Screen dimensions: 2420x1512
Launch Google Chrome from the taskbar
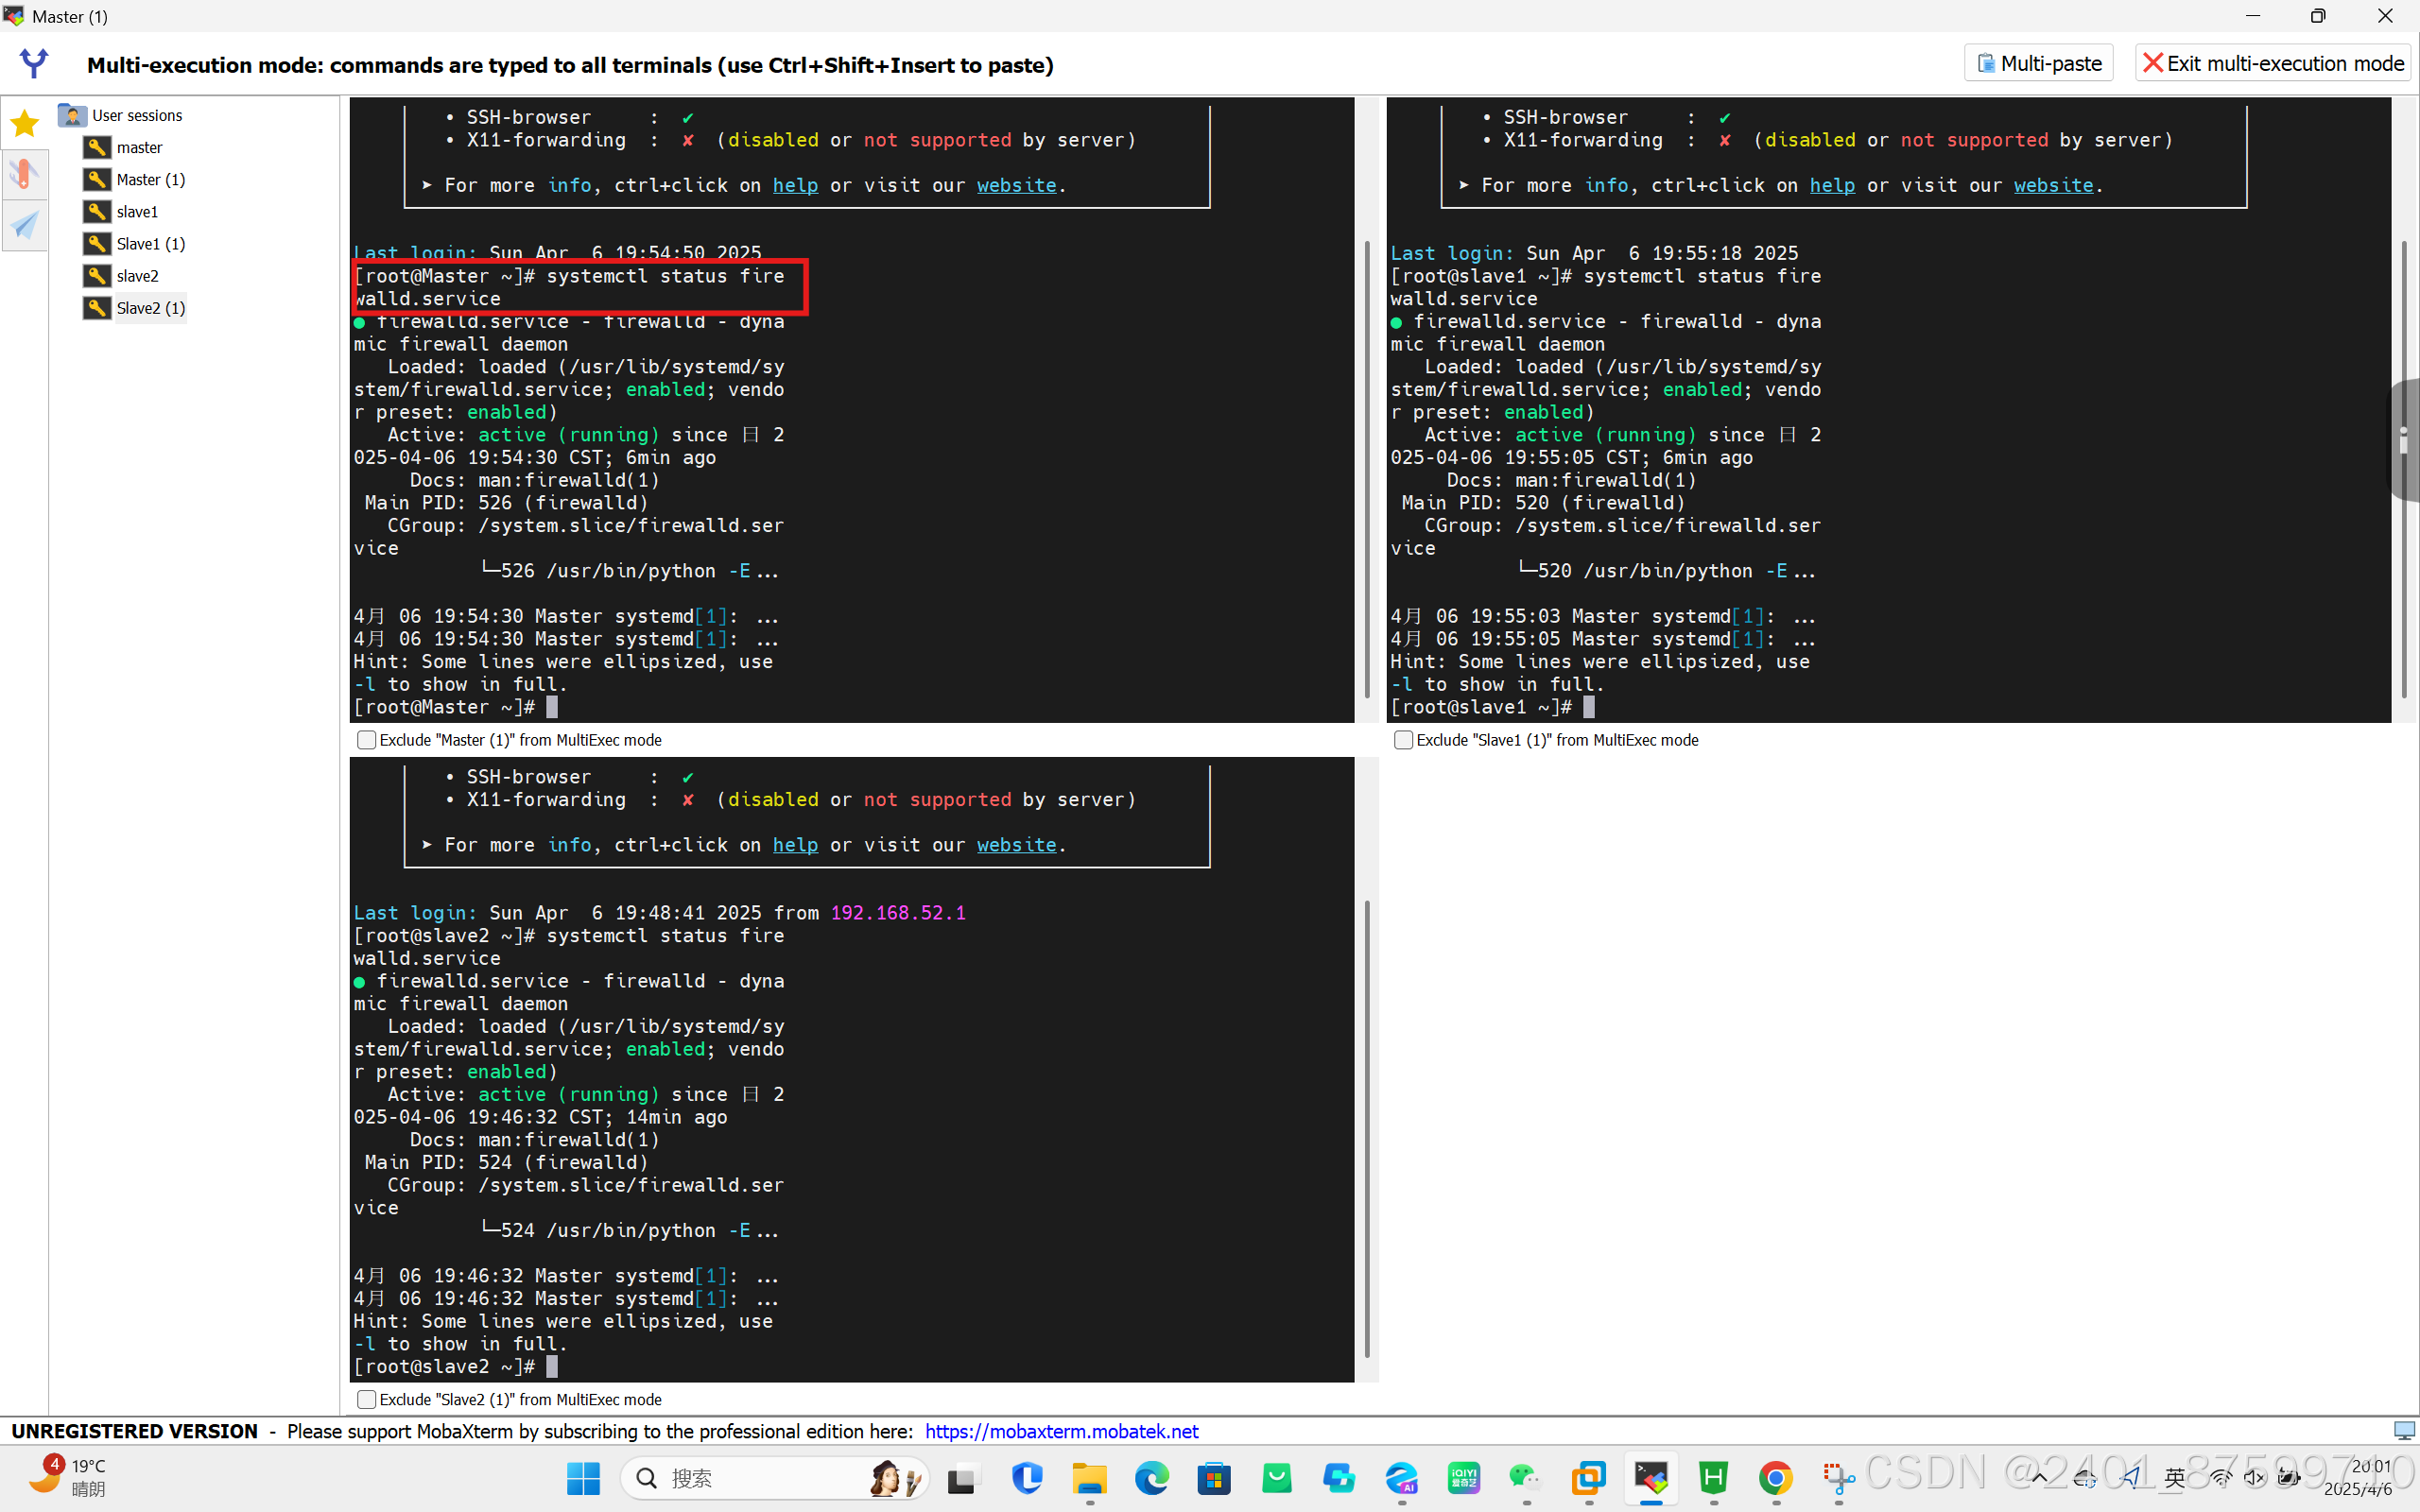[1776, 1478]
